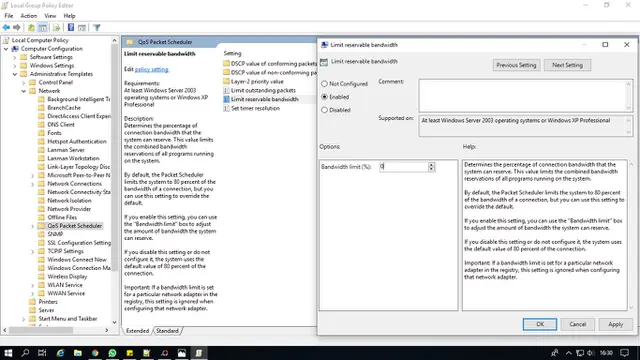Click the Bandwidth limit spinner up arrow
Screen dimensions: 640x360
431,164
